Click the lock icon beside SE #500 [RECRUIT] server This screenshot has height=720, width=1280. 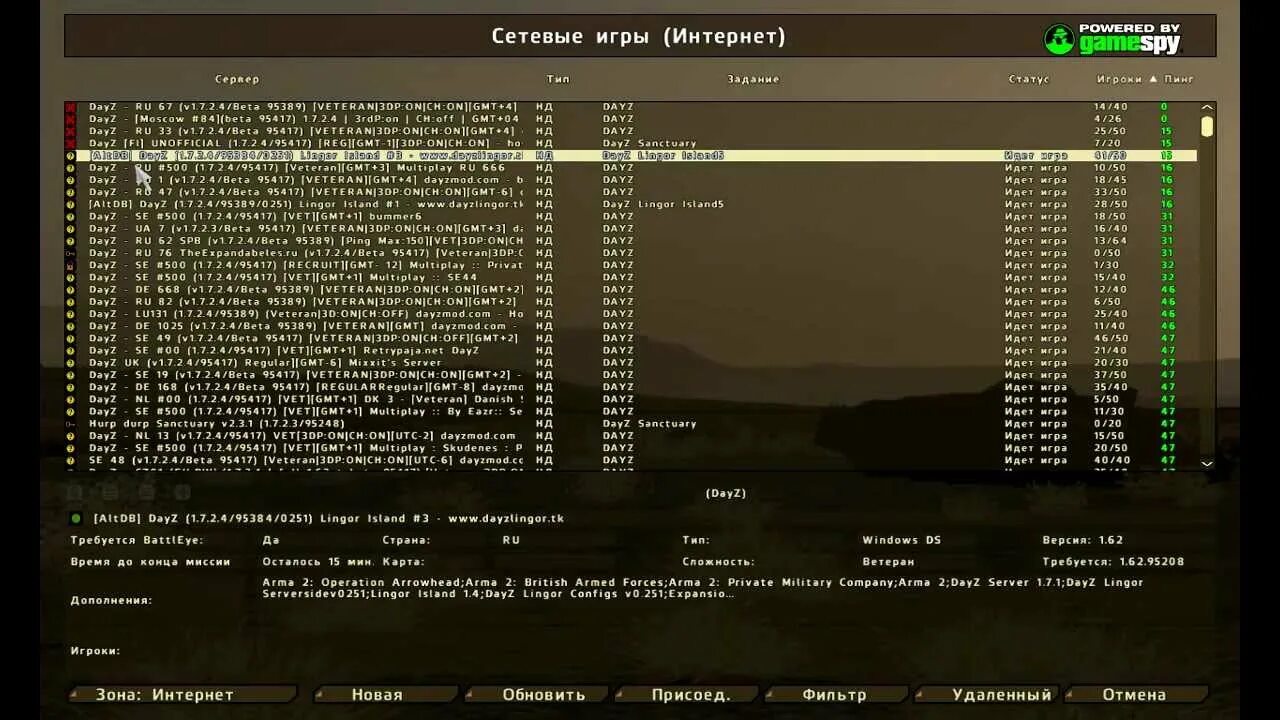pyautogui.click(x=71, y=265)
